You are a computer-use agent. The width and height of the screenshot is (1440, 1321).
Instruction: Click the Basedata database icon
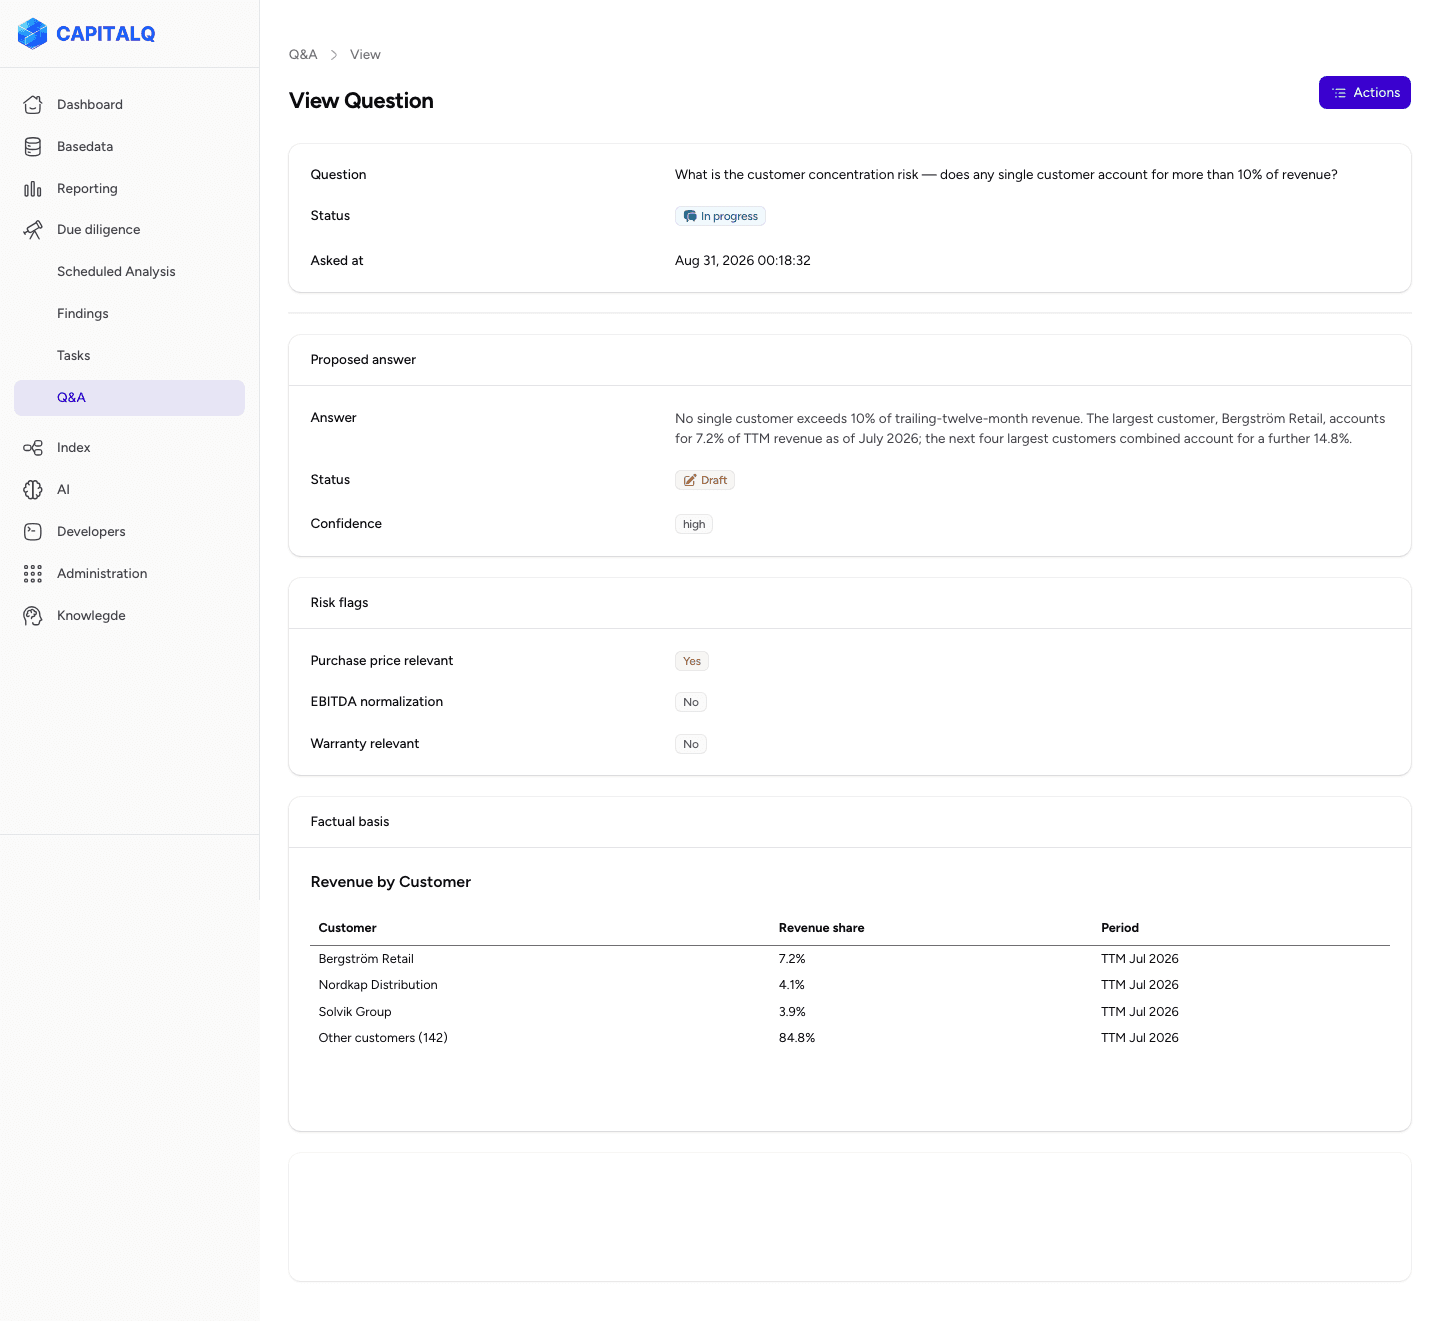(x=33, y=146)
